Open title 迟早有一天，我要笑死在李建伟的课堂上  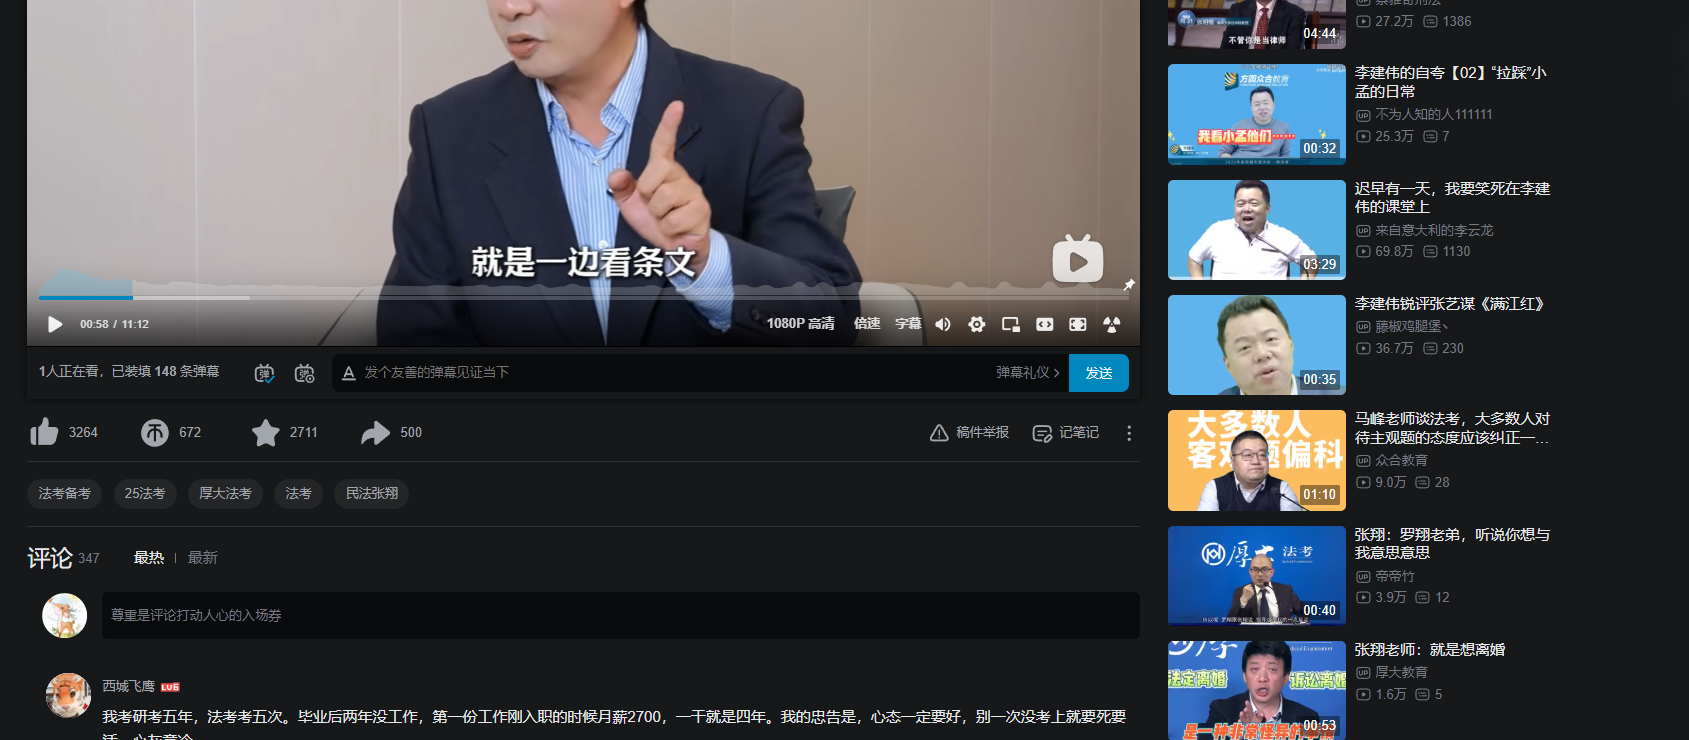pos(1453,197)
